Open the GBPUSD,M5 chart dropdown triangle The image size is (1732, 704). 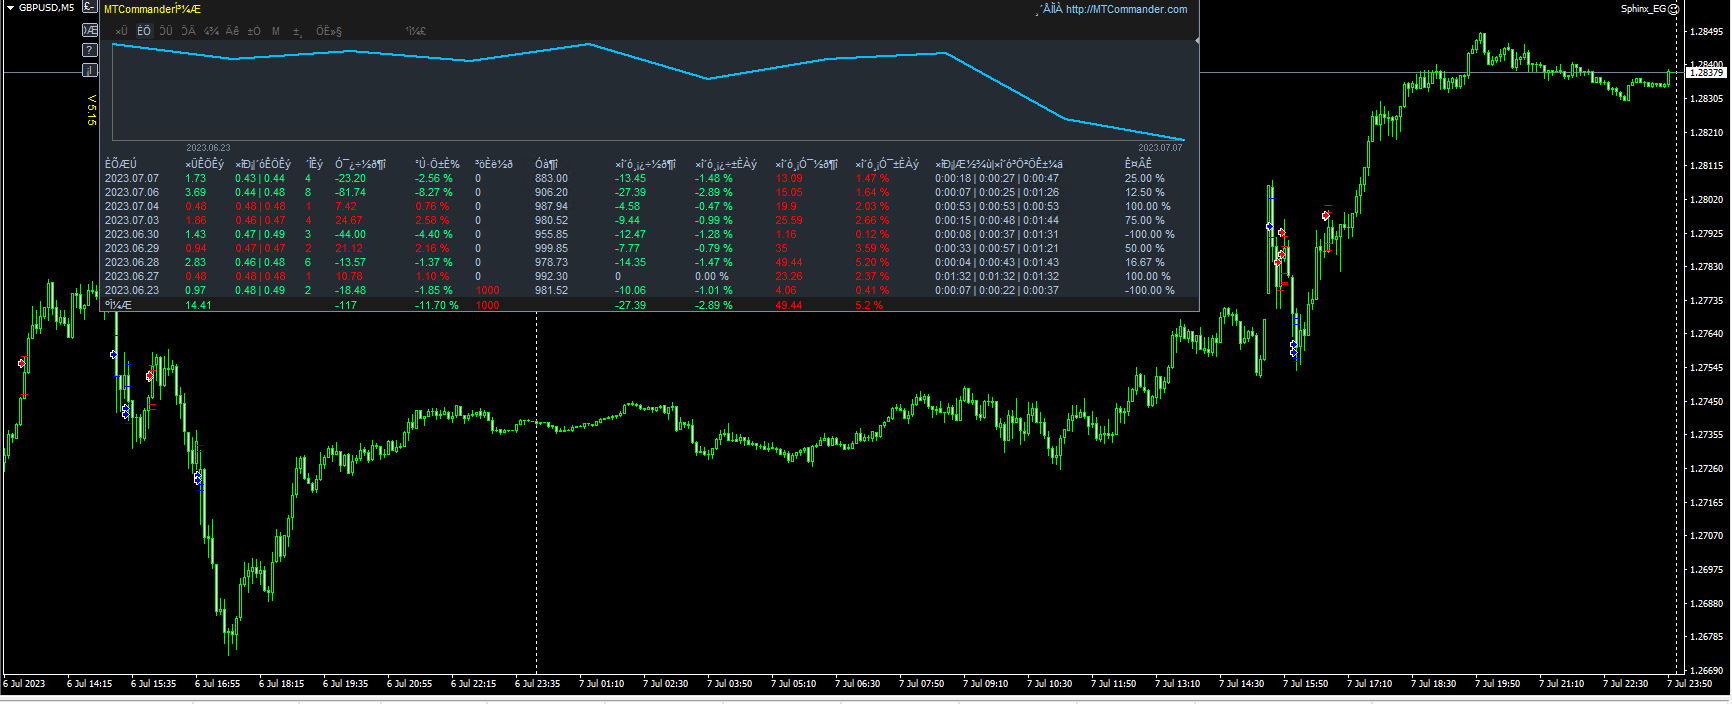coord(9,8)
